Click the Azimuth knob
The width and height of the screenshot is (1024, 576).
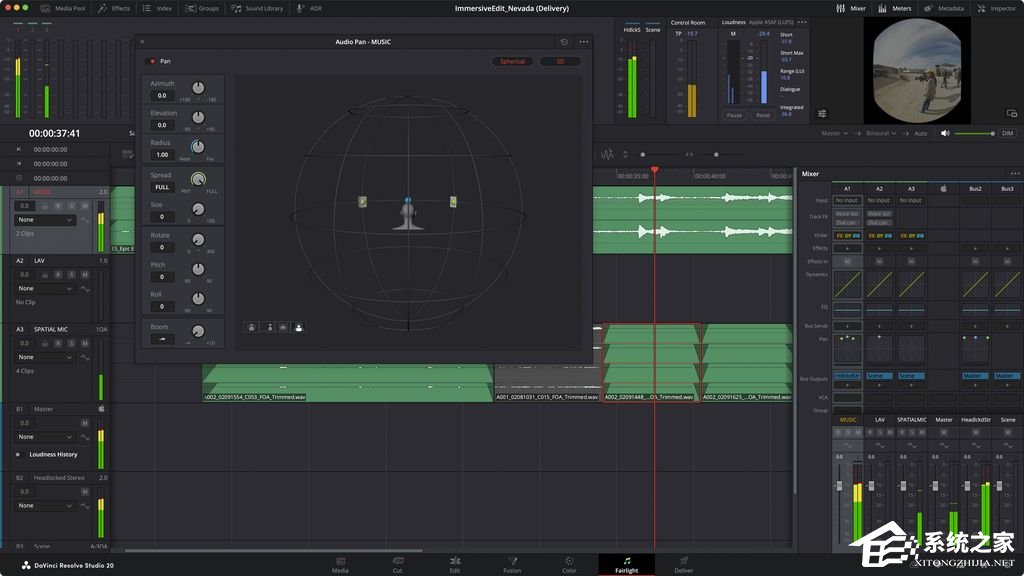click(x=198, y=89)
